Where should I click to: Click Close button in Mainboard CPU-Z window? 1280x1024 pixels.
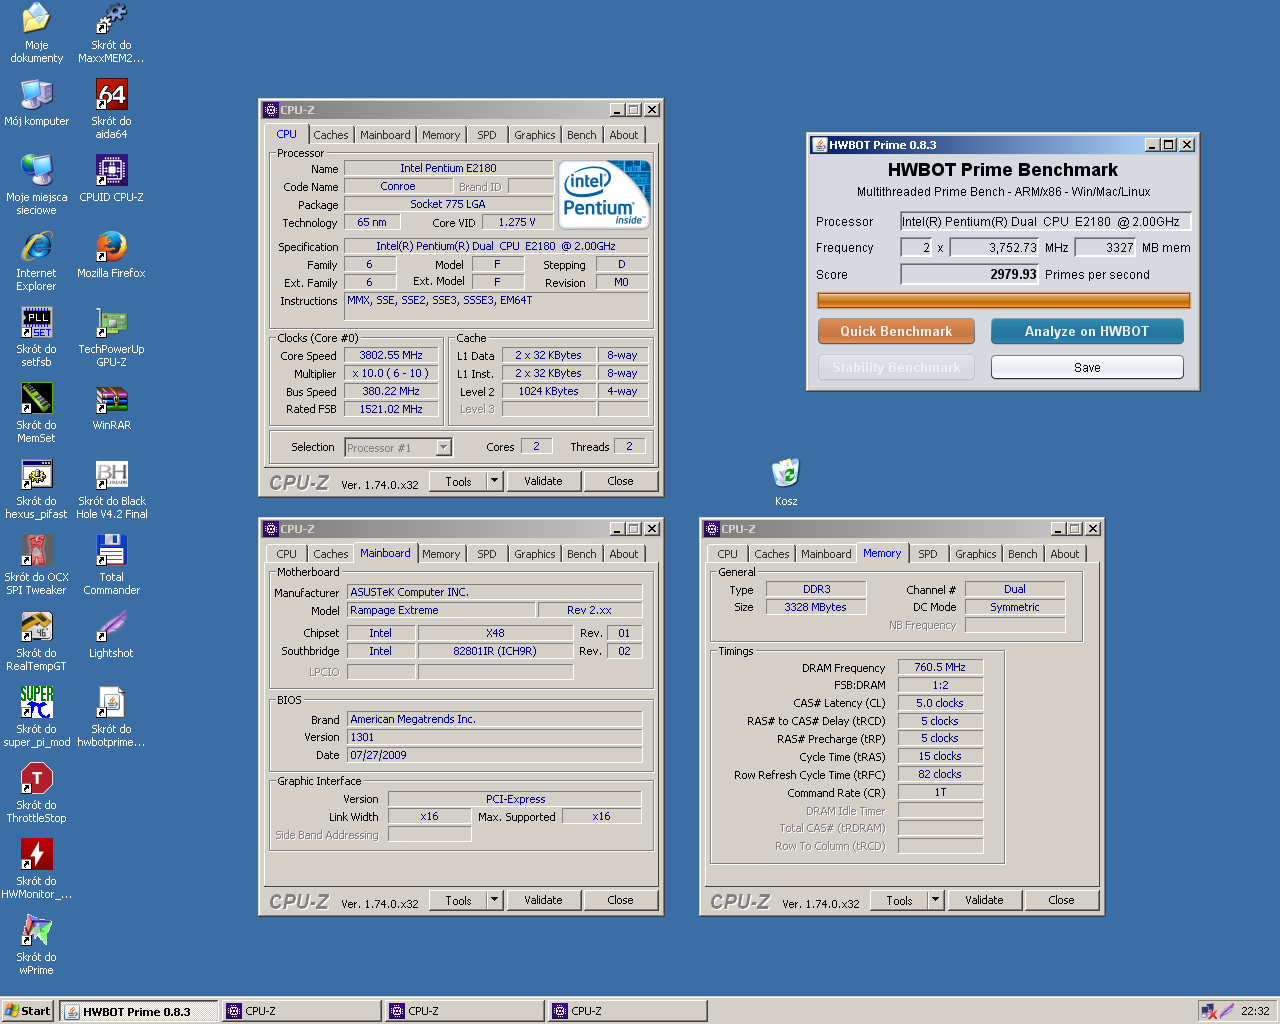pyautogui.click(x=620, y=900)
